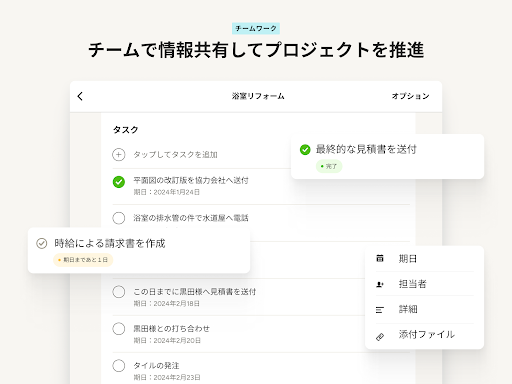This screenshot has height=384, width=512.
Task: Click 期日：2024年2月20日 date text
Action: [x=167, y=341]
